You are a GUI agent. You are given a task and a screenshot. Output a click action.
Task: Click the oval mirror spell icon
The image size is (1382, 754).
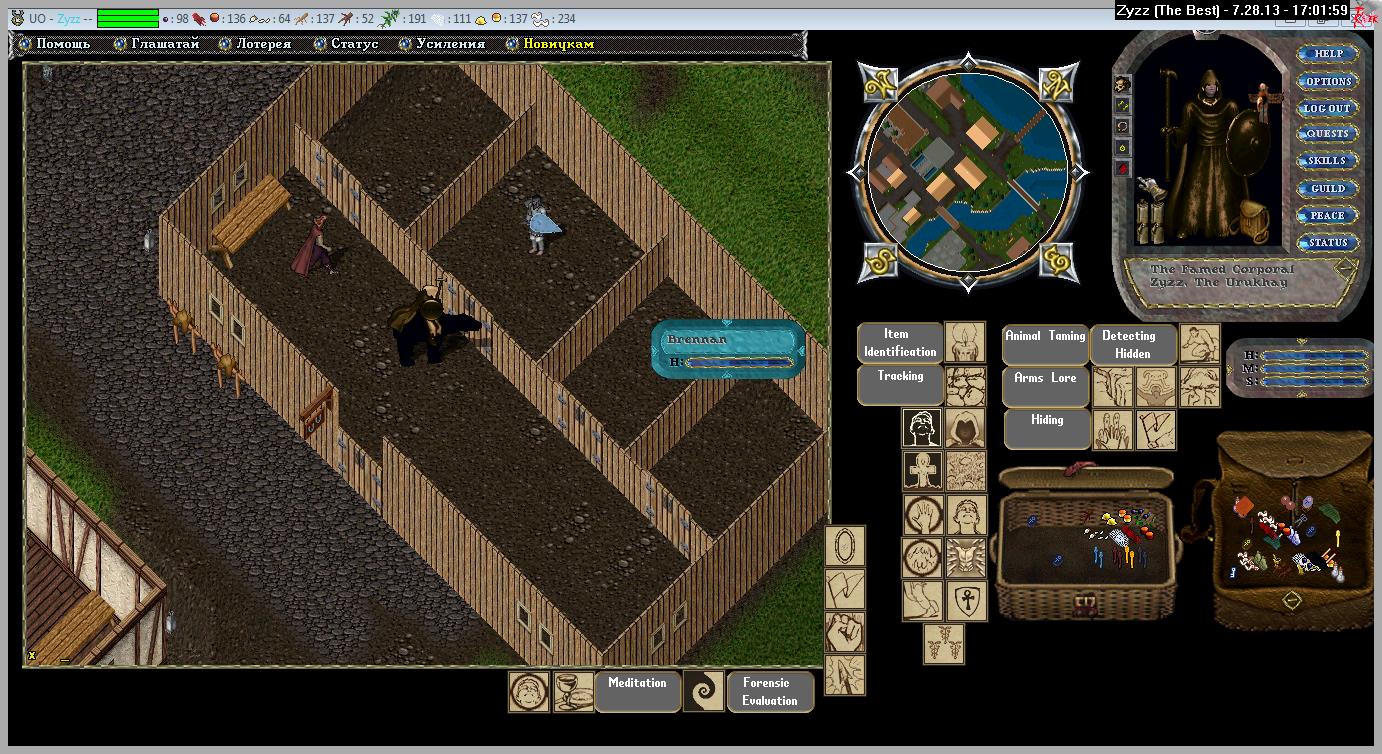(845, 546)
